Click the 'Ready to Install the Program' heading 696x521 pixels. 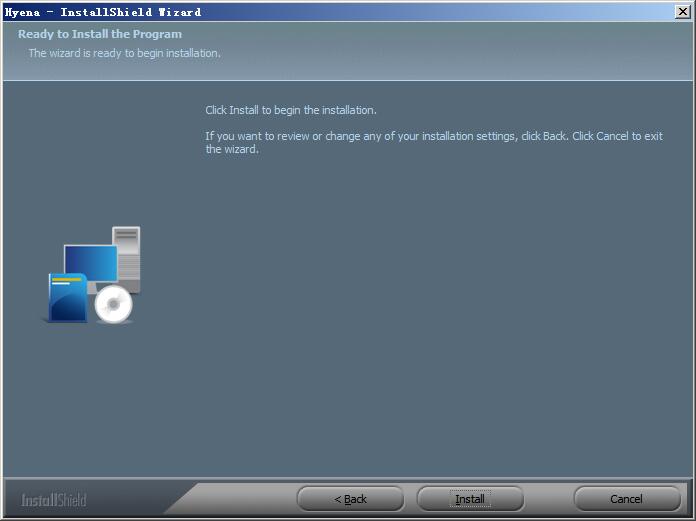point(100,34)
